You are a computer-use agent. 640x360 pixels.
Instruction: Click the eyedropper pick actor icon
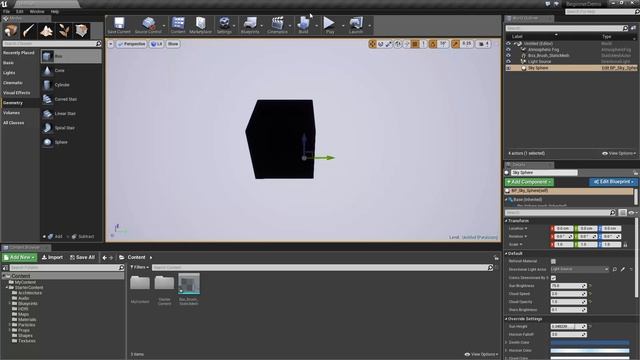[623, 269]
